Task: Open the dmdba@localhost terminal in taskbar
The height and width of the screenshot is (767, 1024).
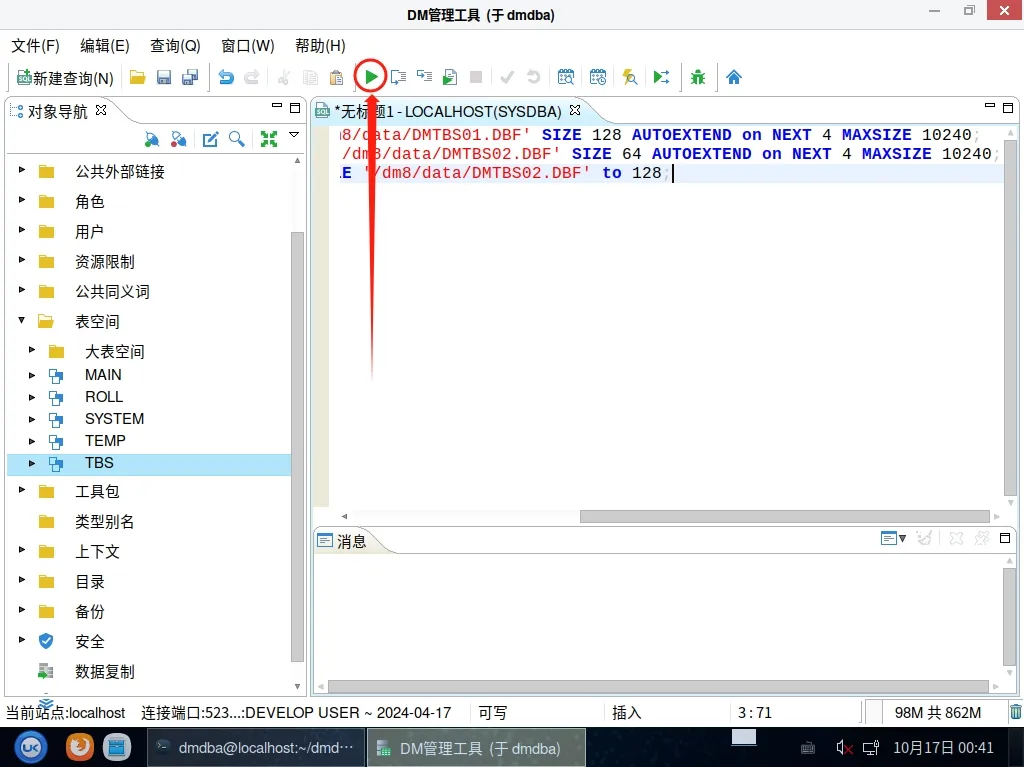Action: (x=255, y=747)
